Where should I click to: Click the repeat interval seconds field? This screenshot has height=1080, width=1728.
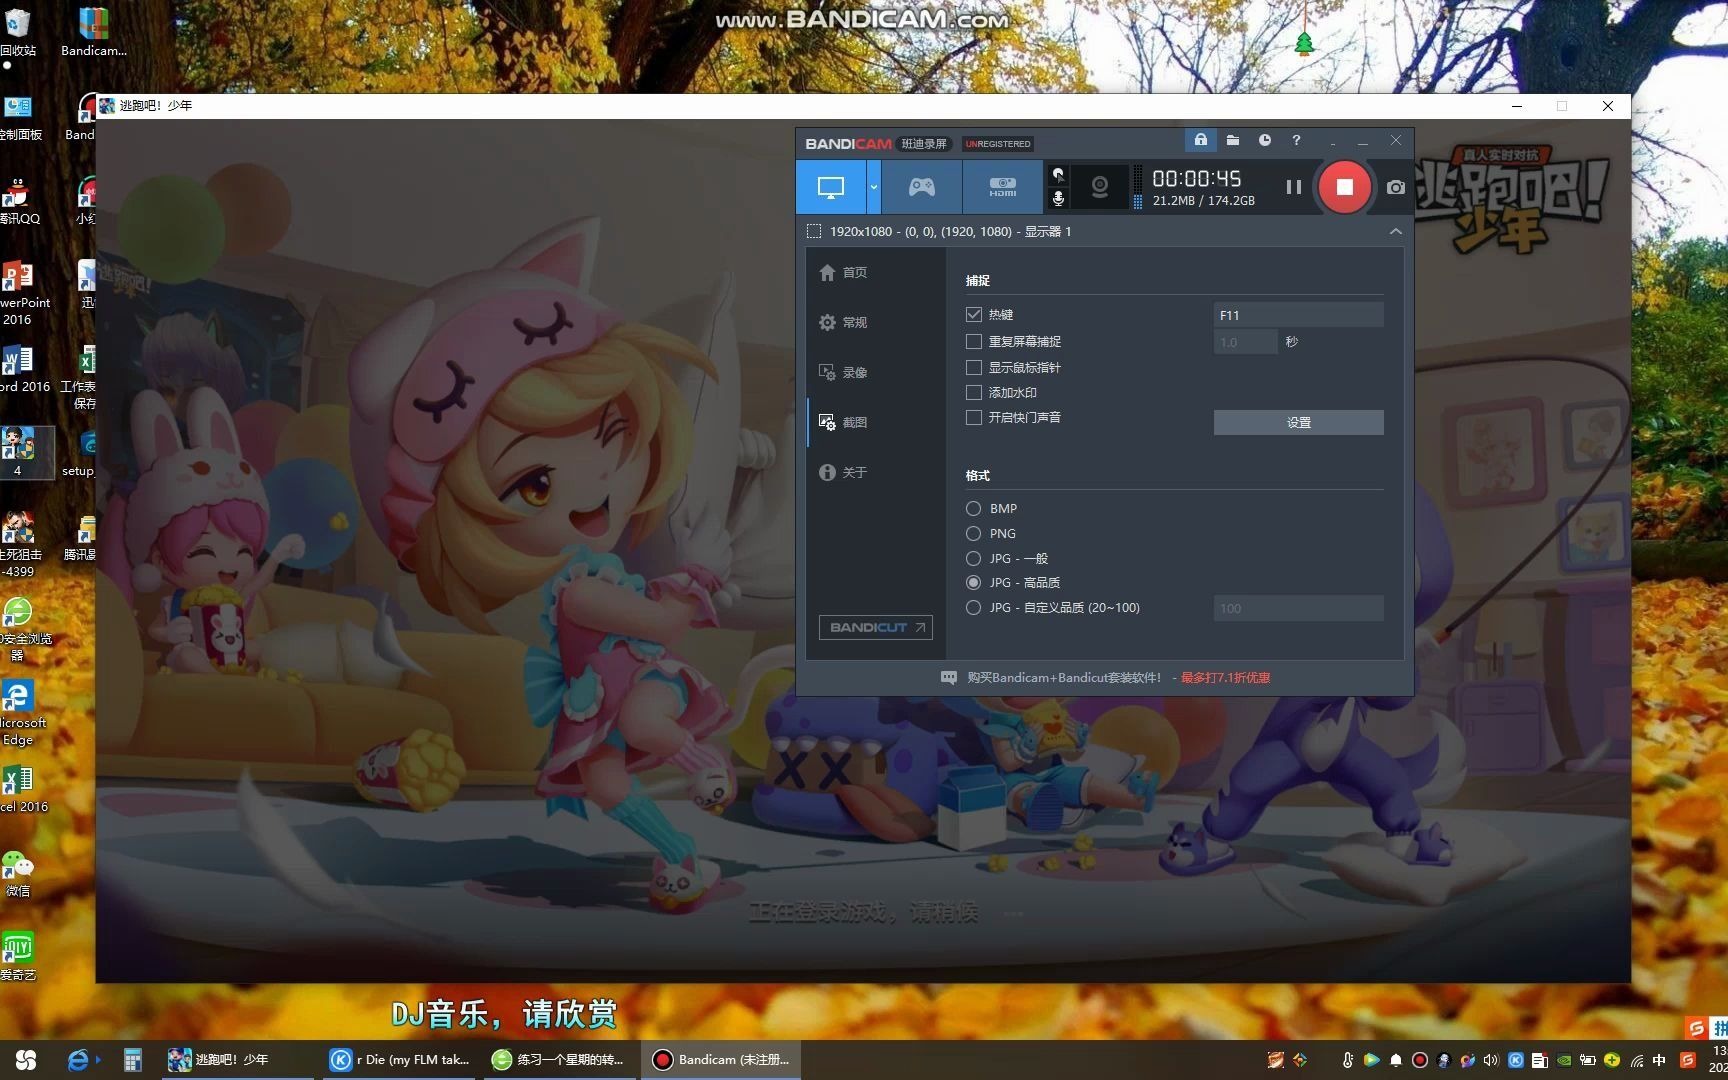point(1245,342)
